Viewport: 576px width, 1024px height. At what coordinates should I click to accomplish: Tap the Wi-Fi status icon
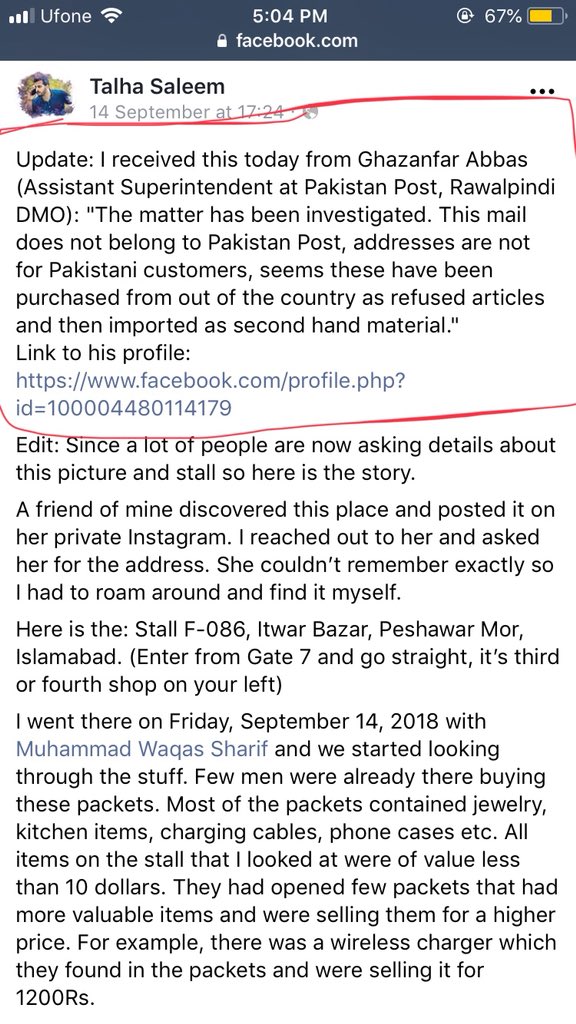[112, 16]
